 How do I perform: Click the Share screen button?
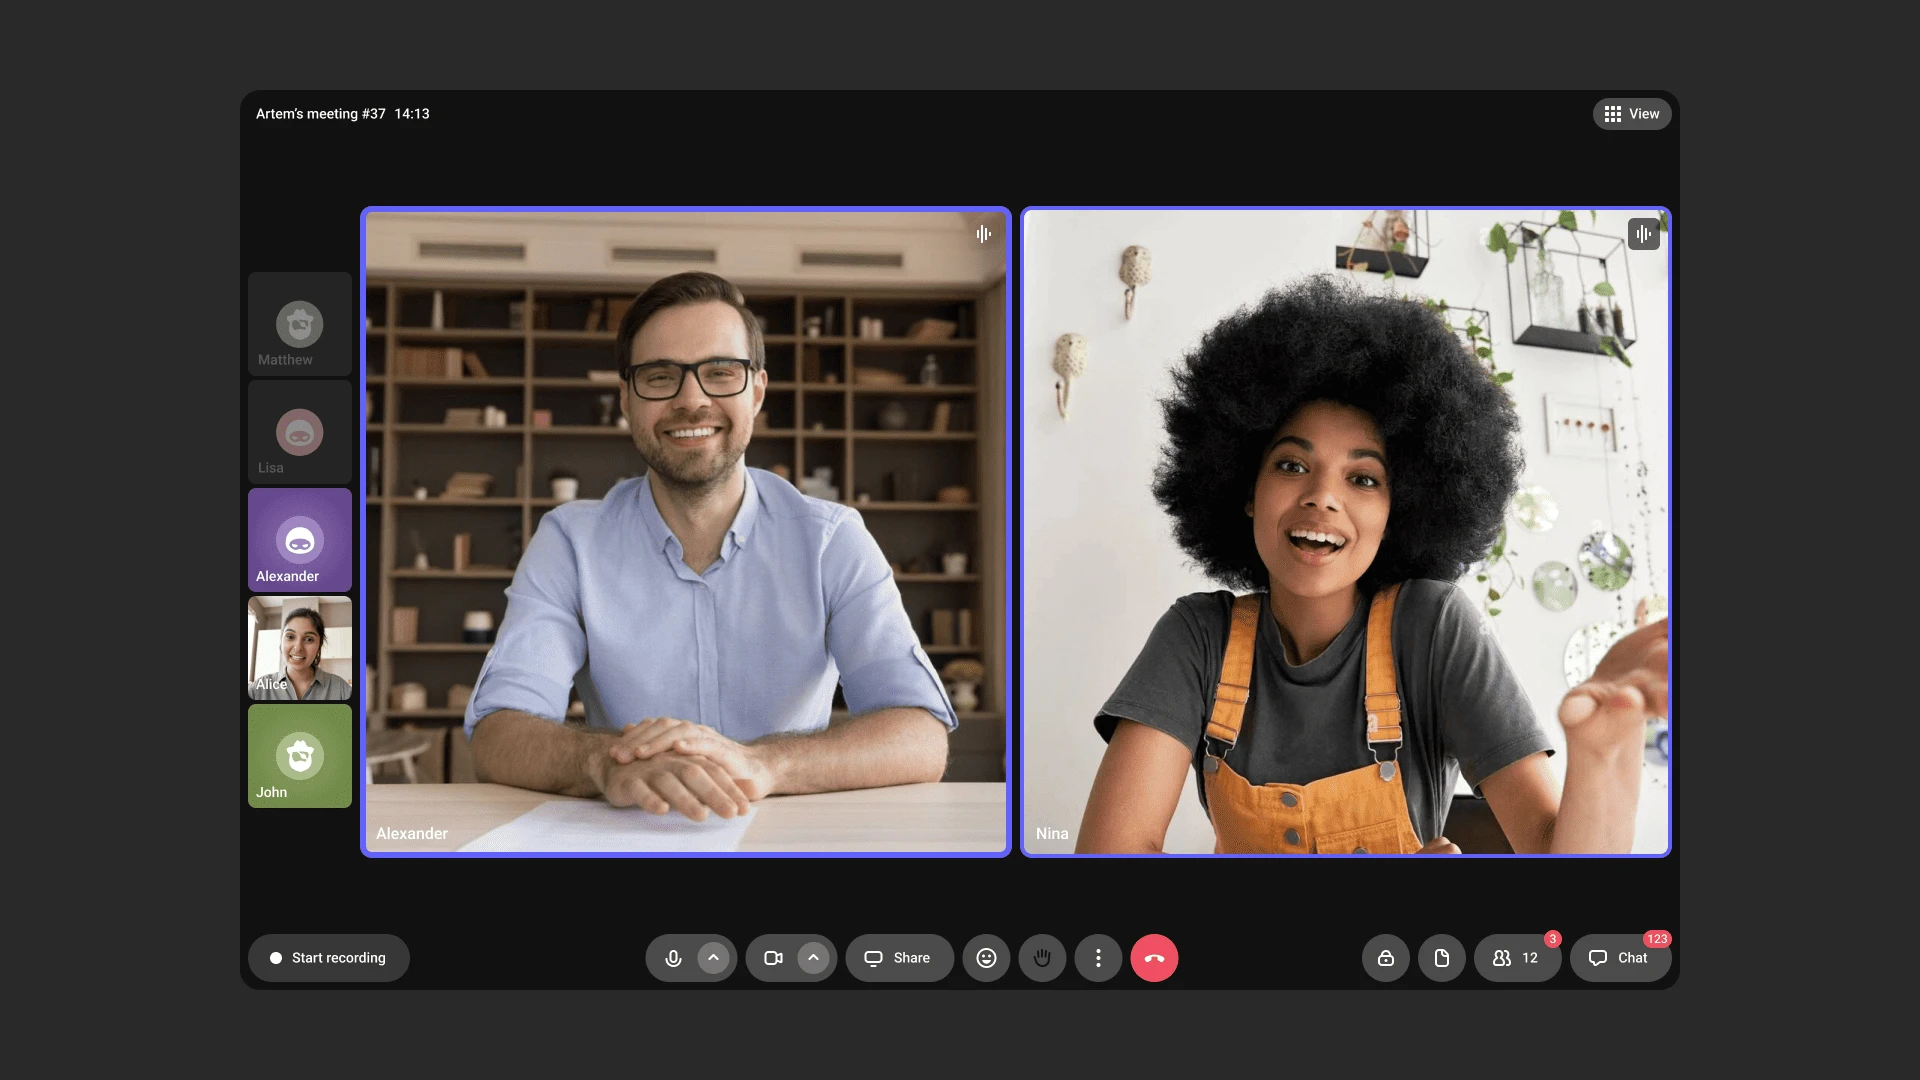click(898, 958)
